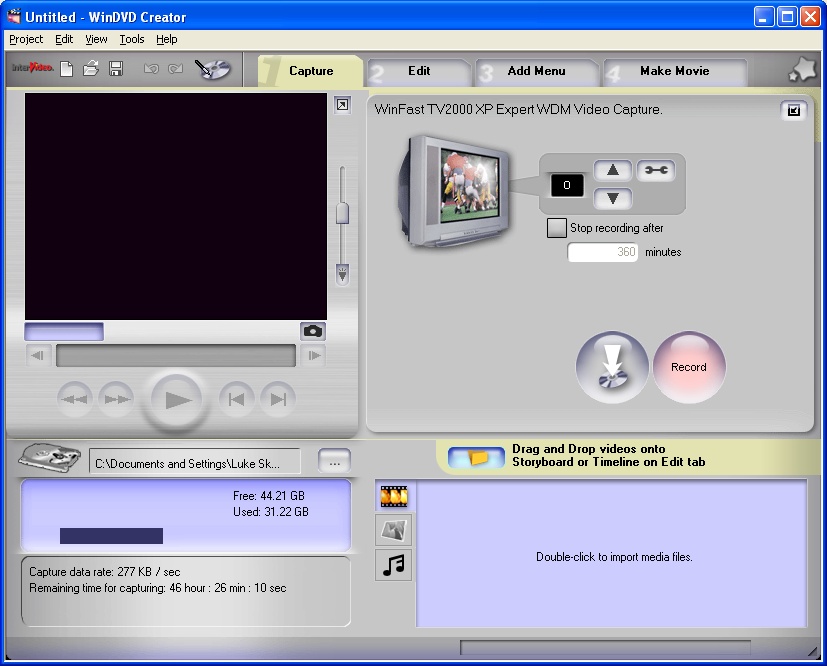
Task: Switch to the Make Movie tab
Action: (x=675, y=71)
